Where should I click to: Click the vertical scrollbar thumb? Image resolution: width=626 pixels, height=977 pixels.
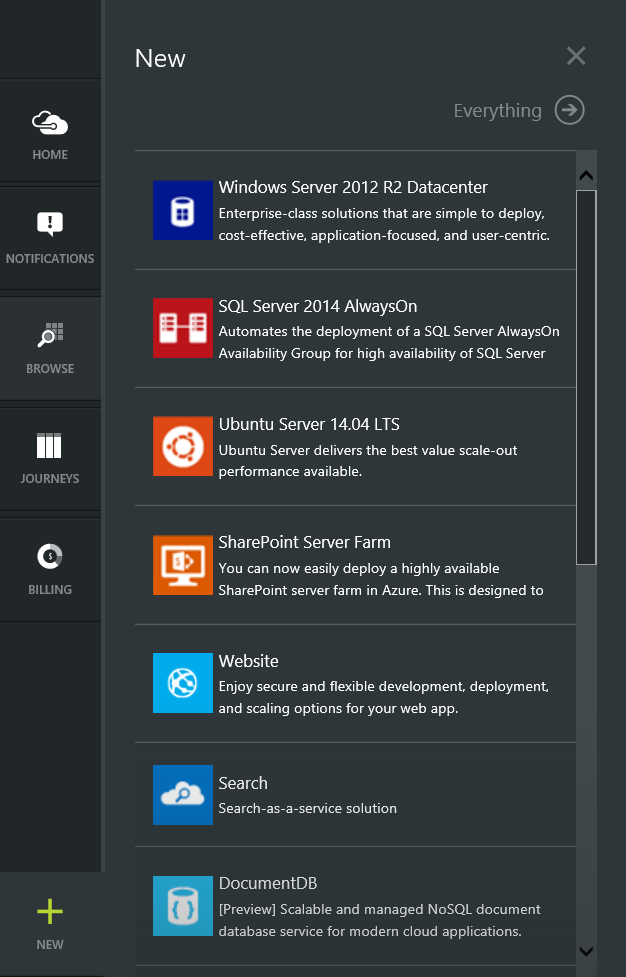point(586,378)
